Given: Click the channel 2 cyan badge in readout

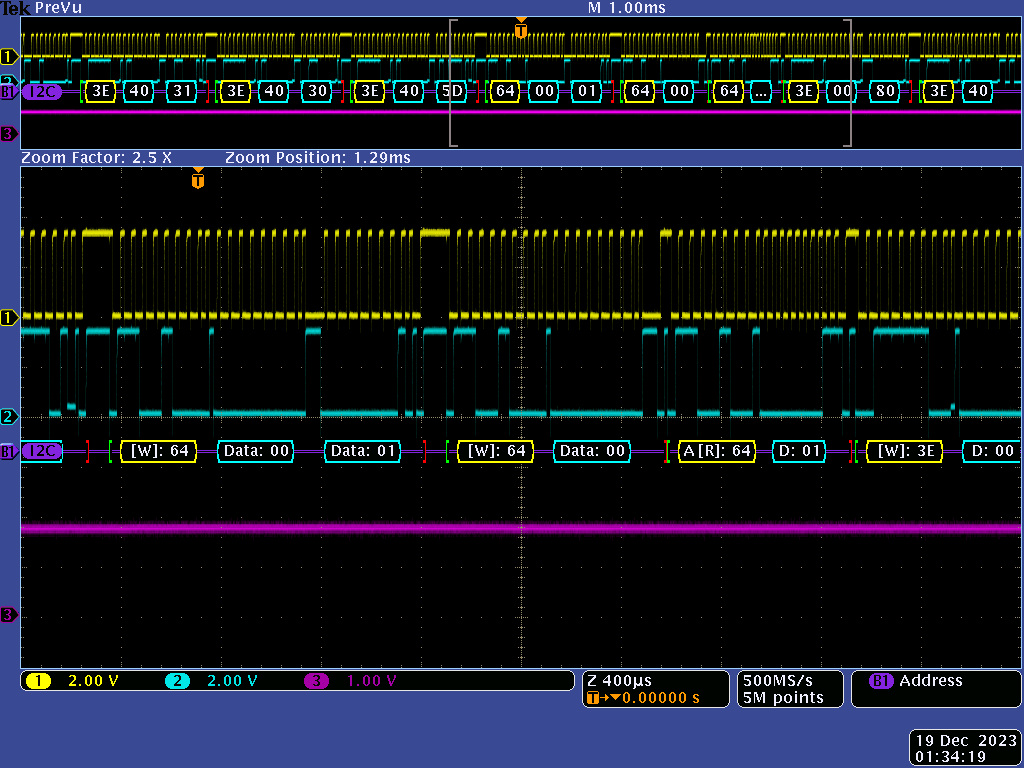Looking at the screenshot, I should 178,680.
